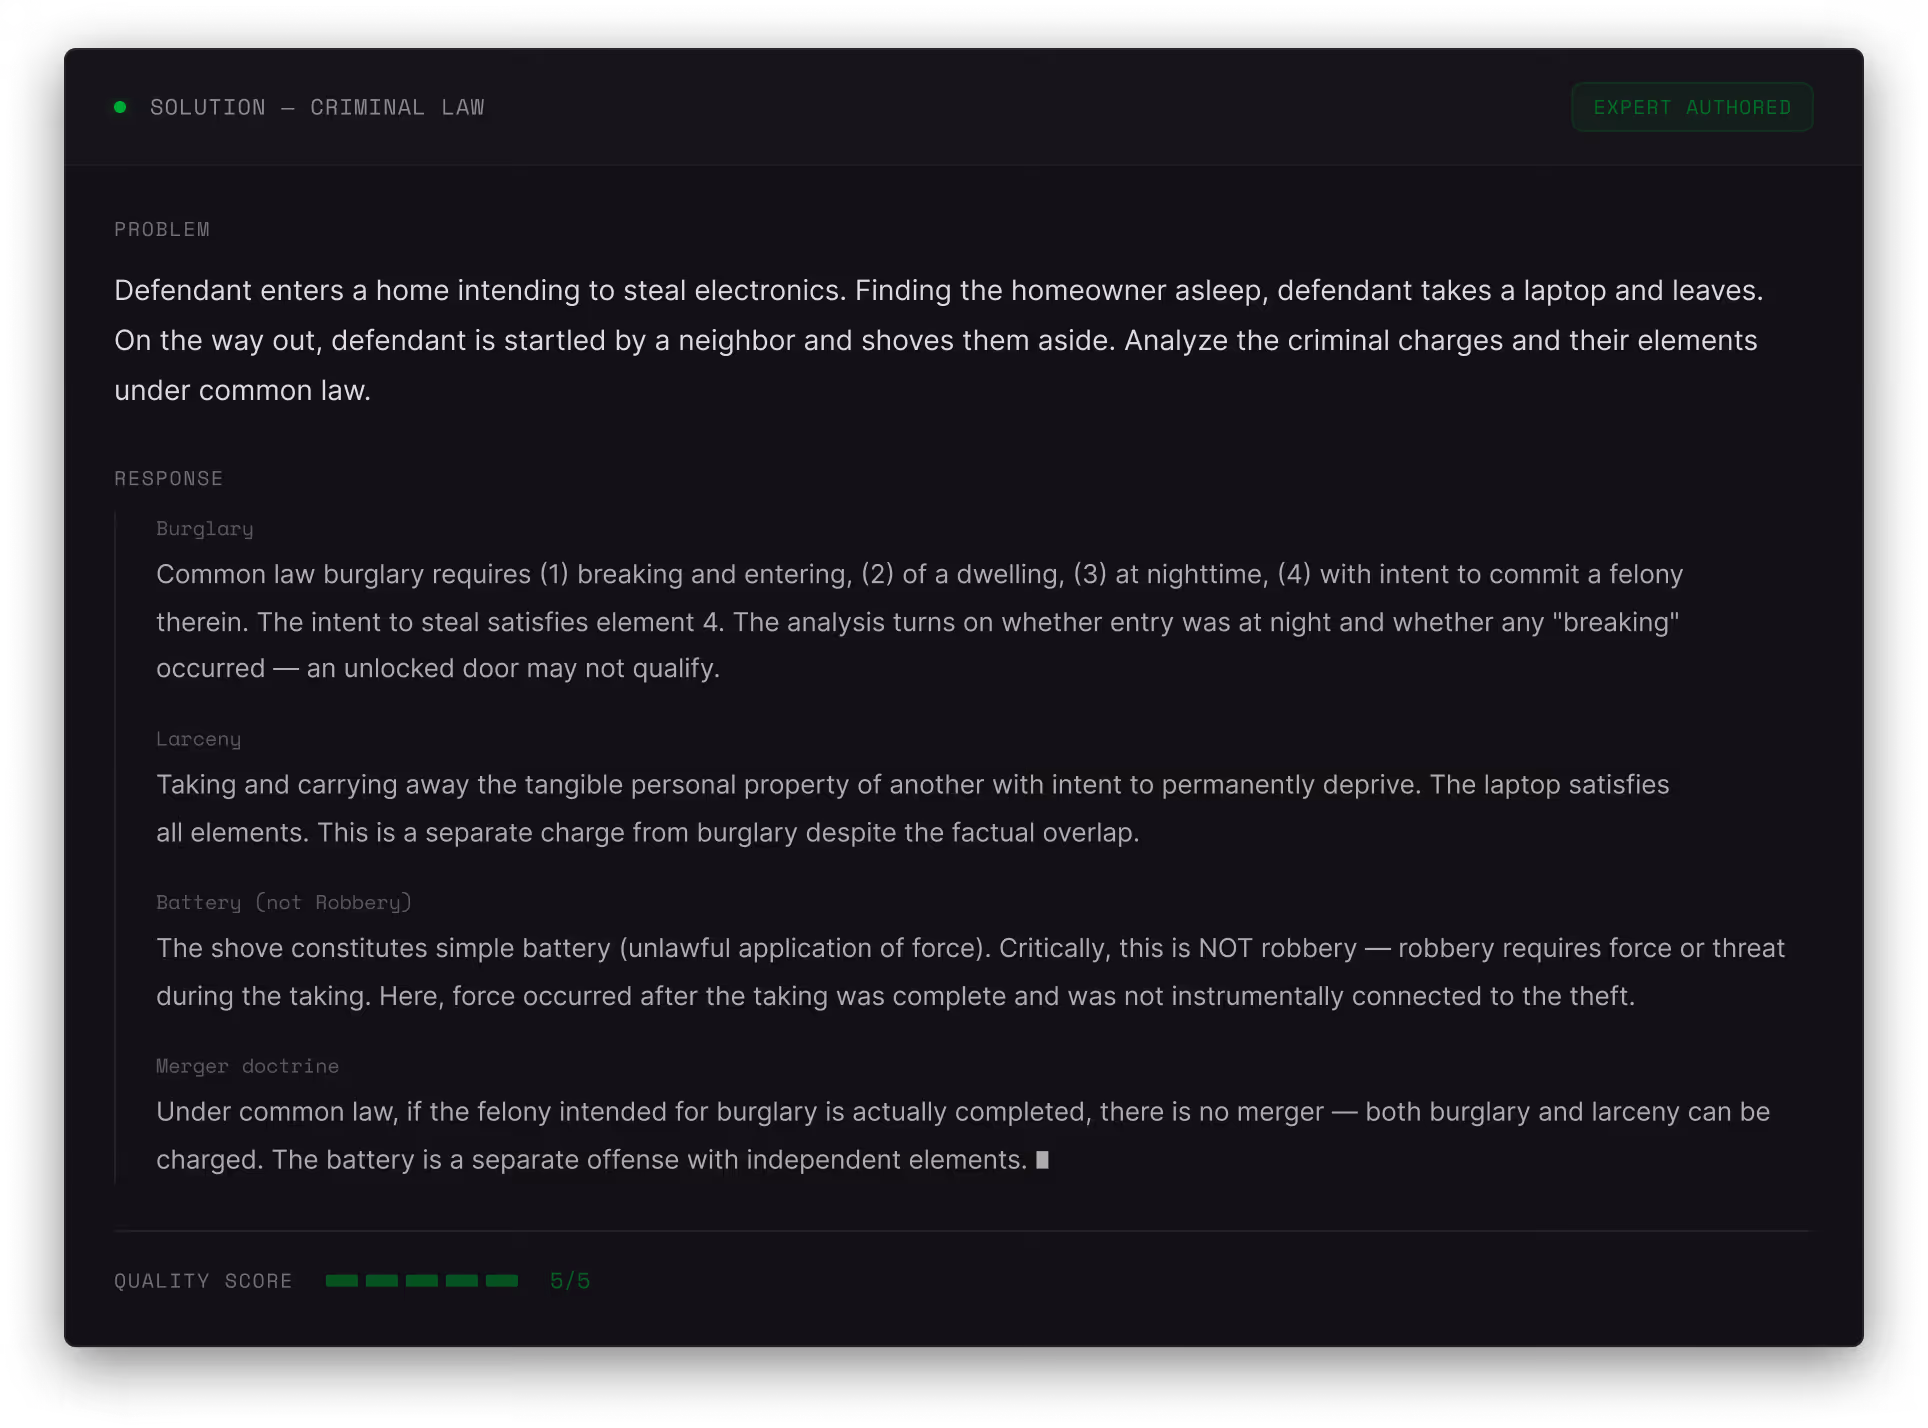Click the green status dot icon
Screen dimensions: 1928x1428
click(120, 107)
